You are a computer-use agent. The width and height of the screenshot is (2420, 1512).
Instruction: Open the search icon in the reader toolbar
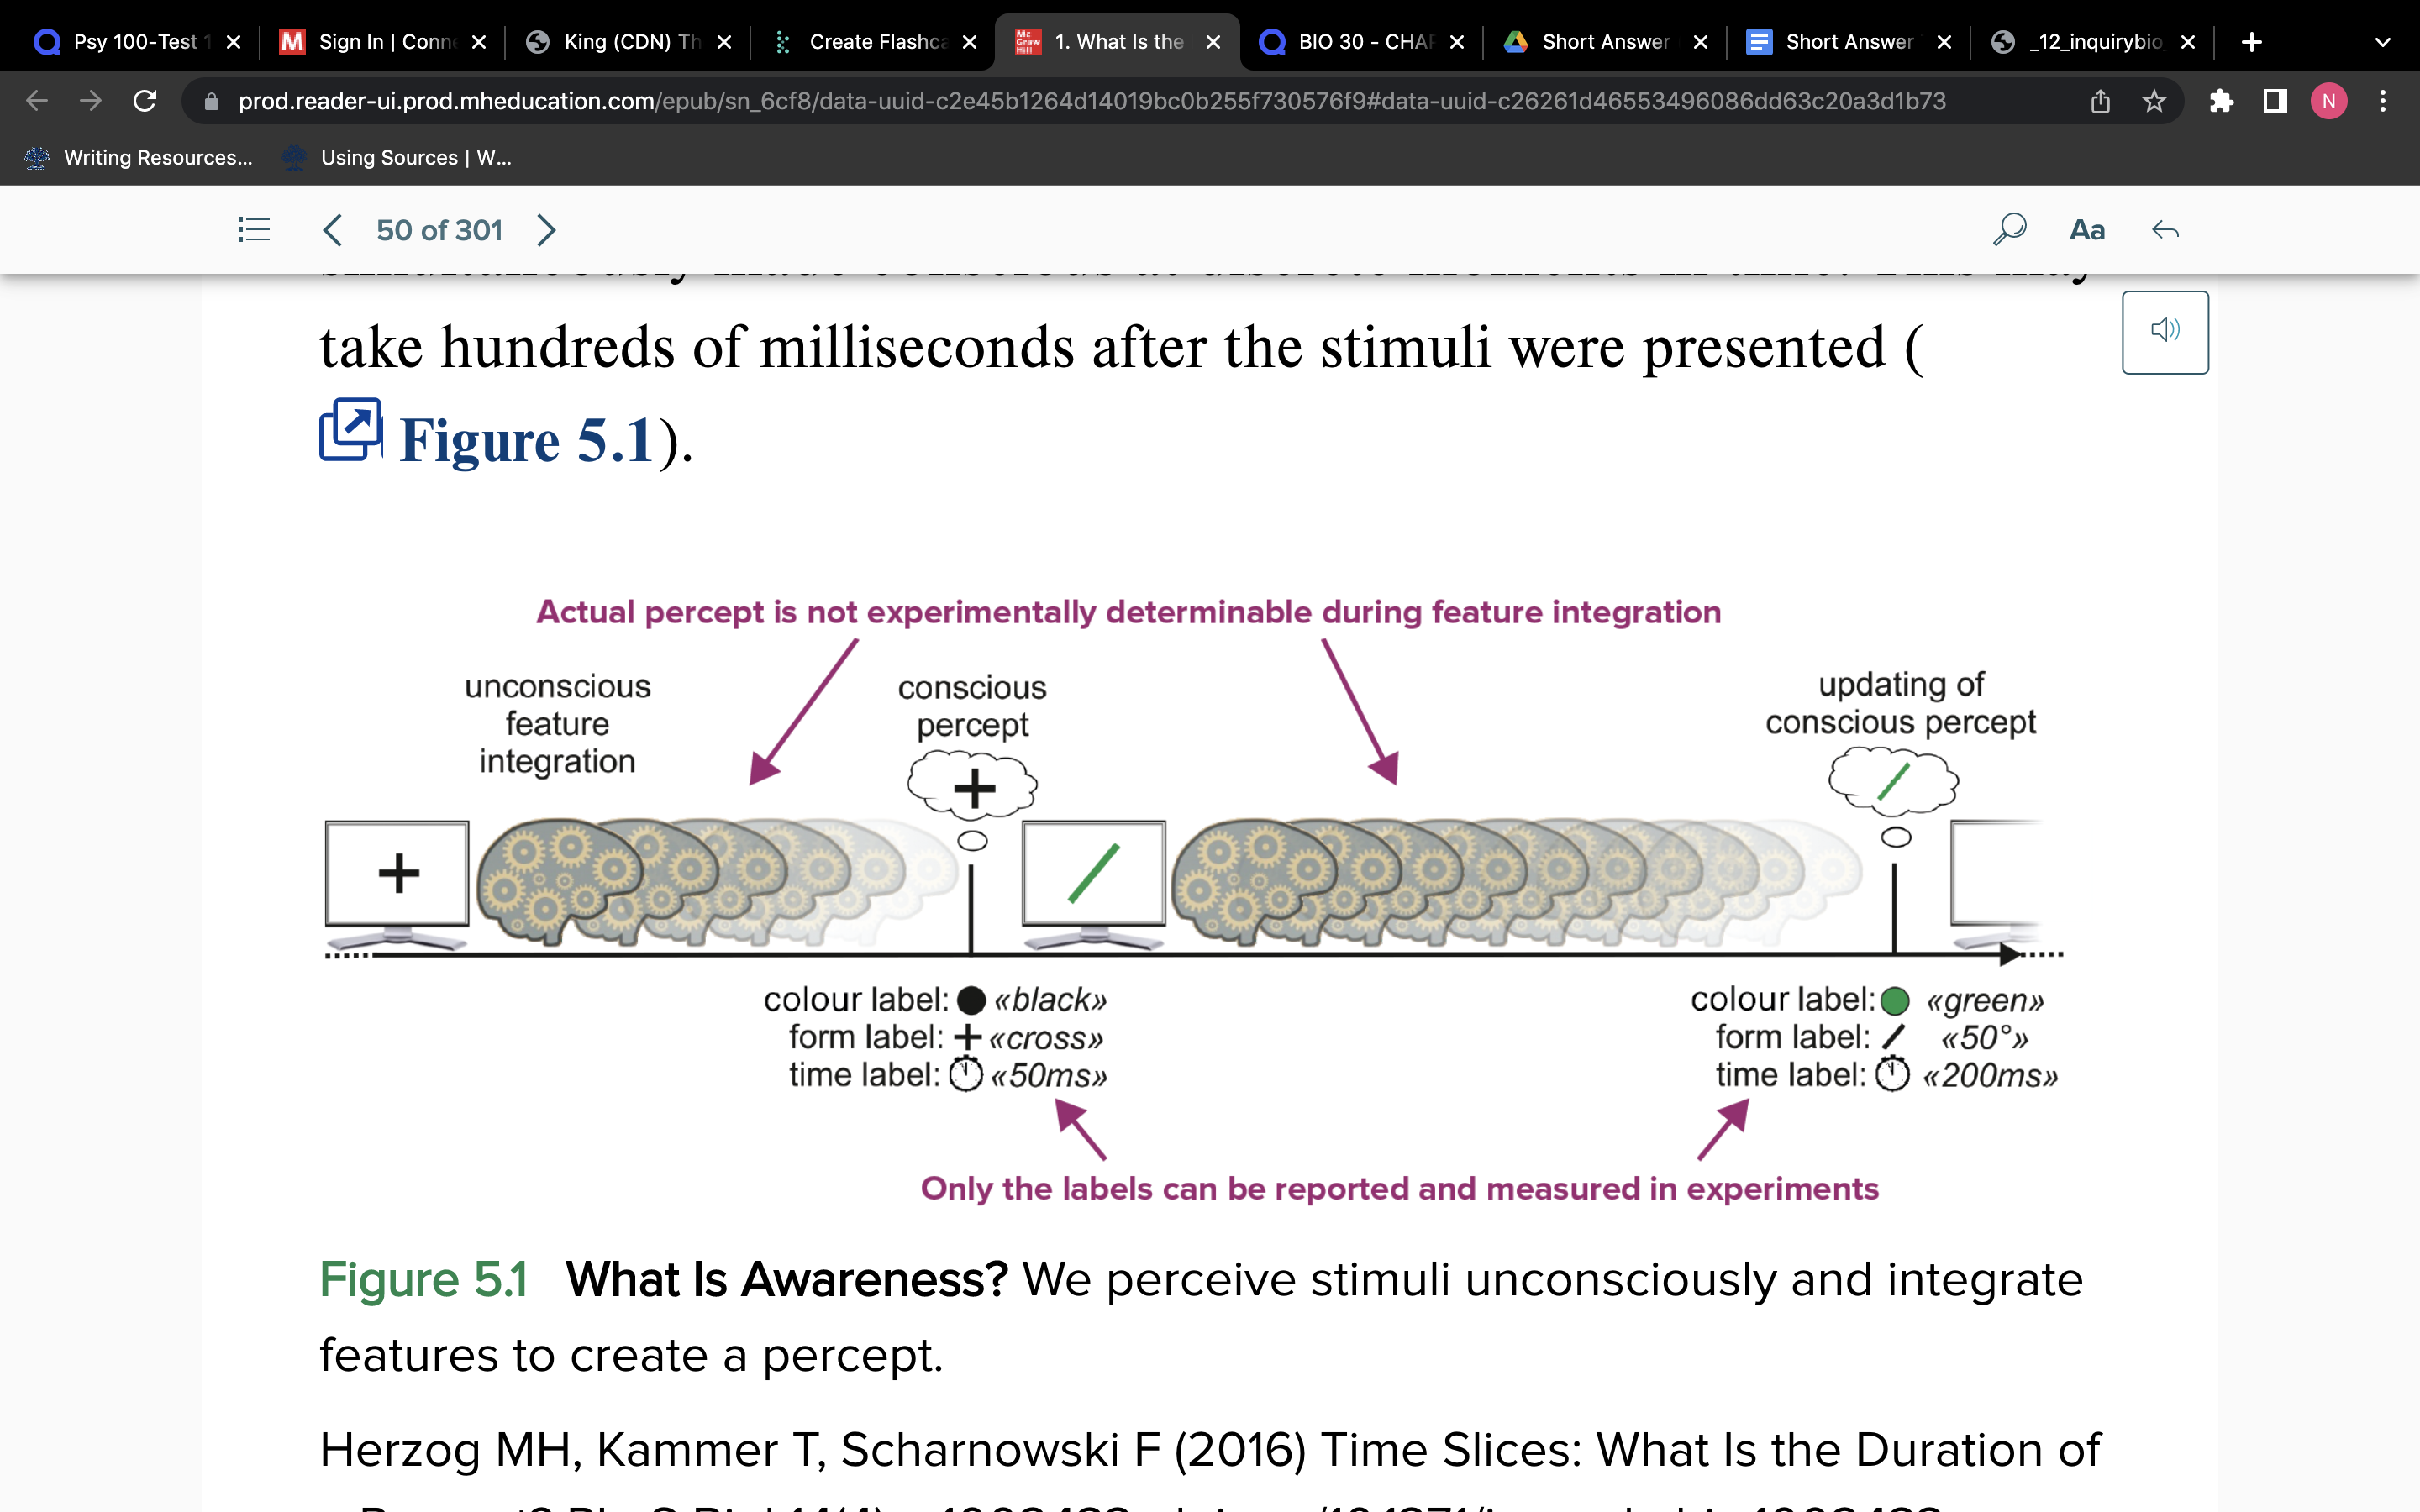2009,229
